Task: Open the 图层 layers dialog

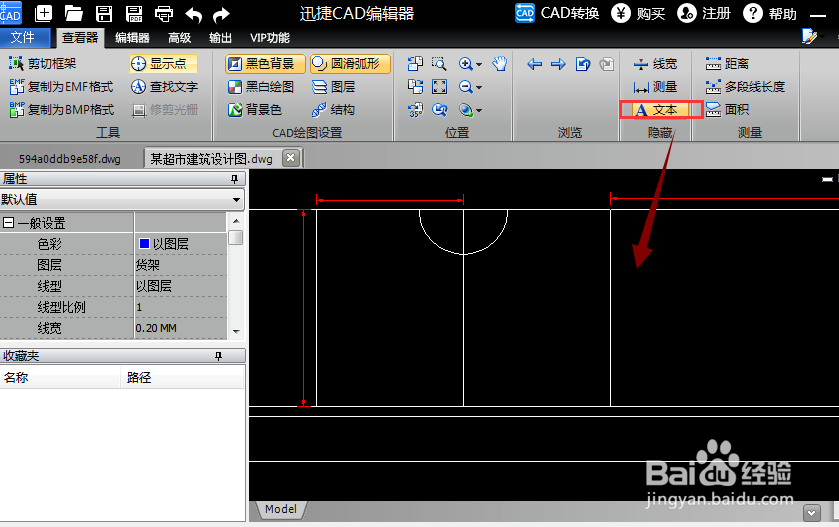Action: pyautogui.click(x=333, y=87)
